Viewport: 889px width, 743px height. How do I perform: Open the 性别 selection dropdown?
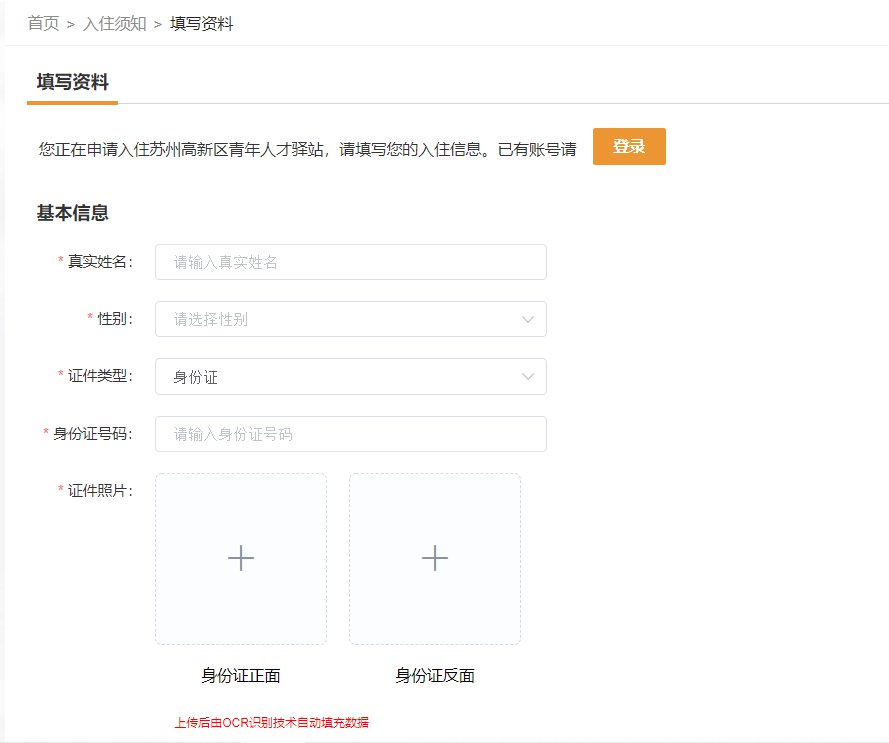coord(350,319)
